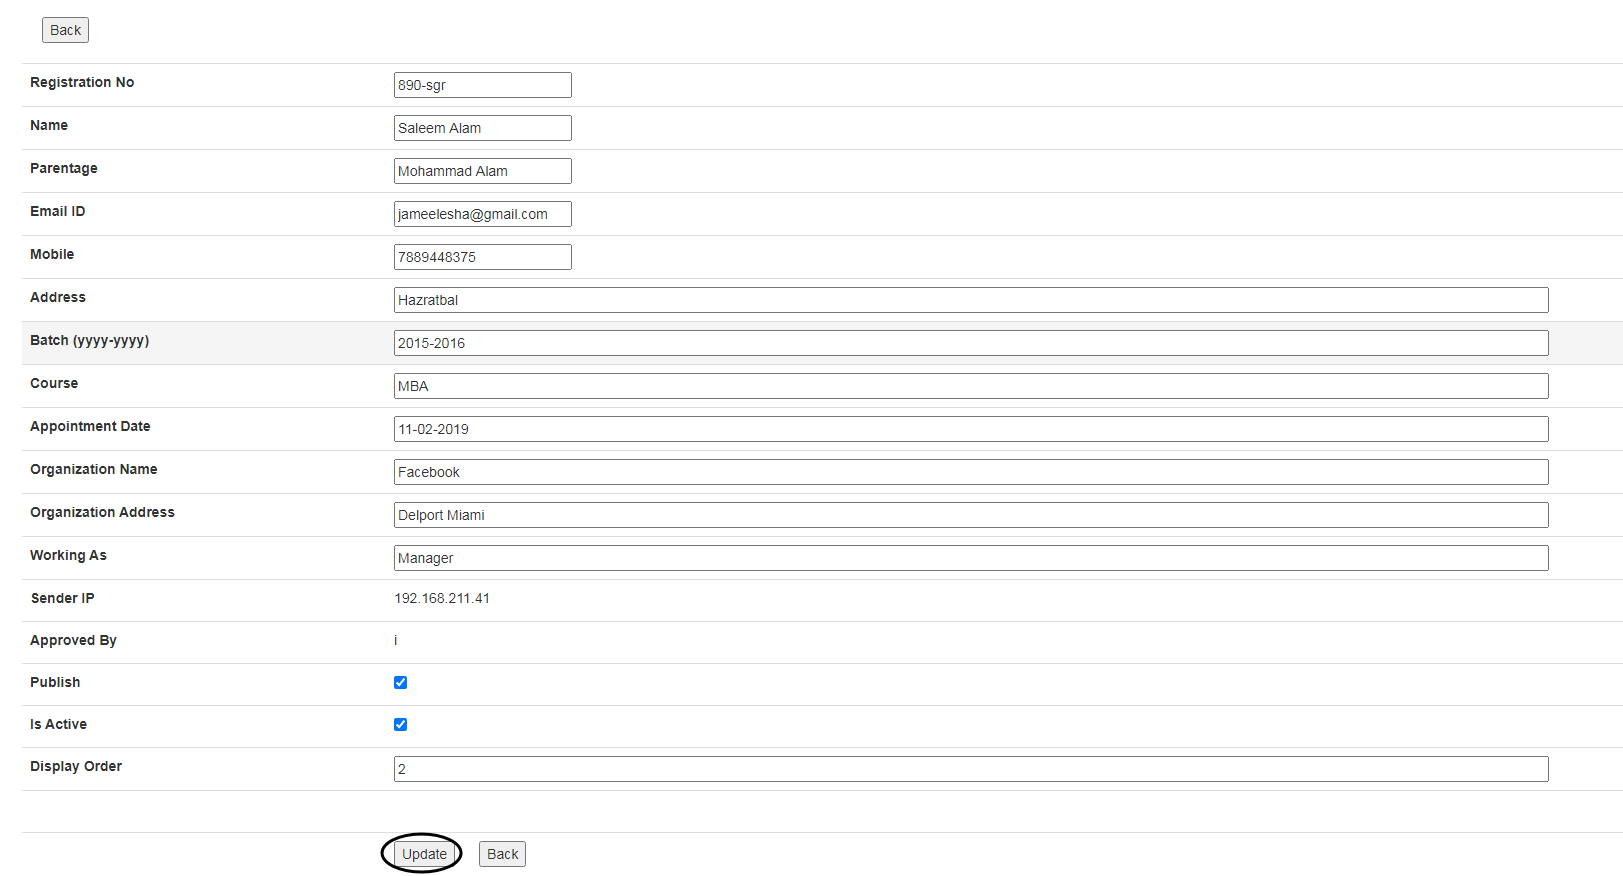This screenshot has height=876, width=1623.
Task: Click the Batch field showing 2015-2016
Action: [x=970, y=343]
